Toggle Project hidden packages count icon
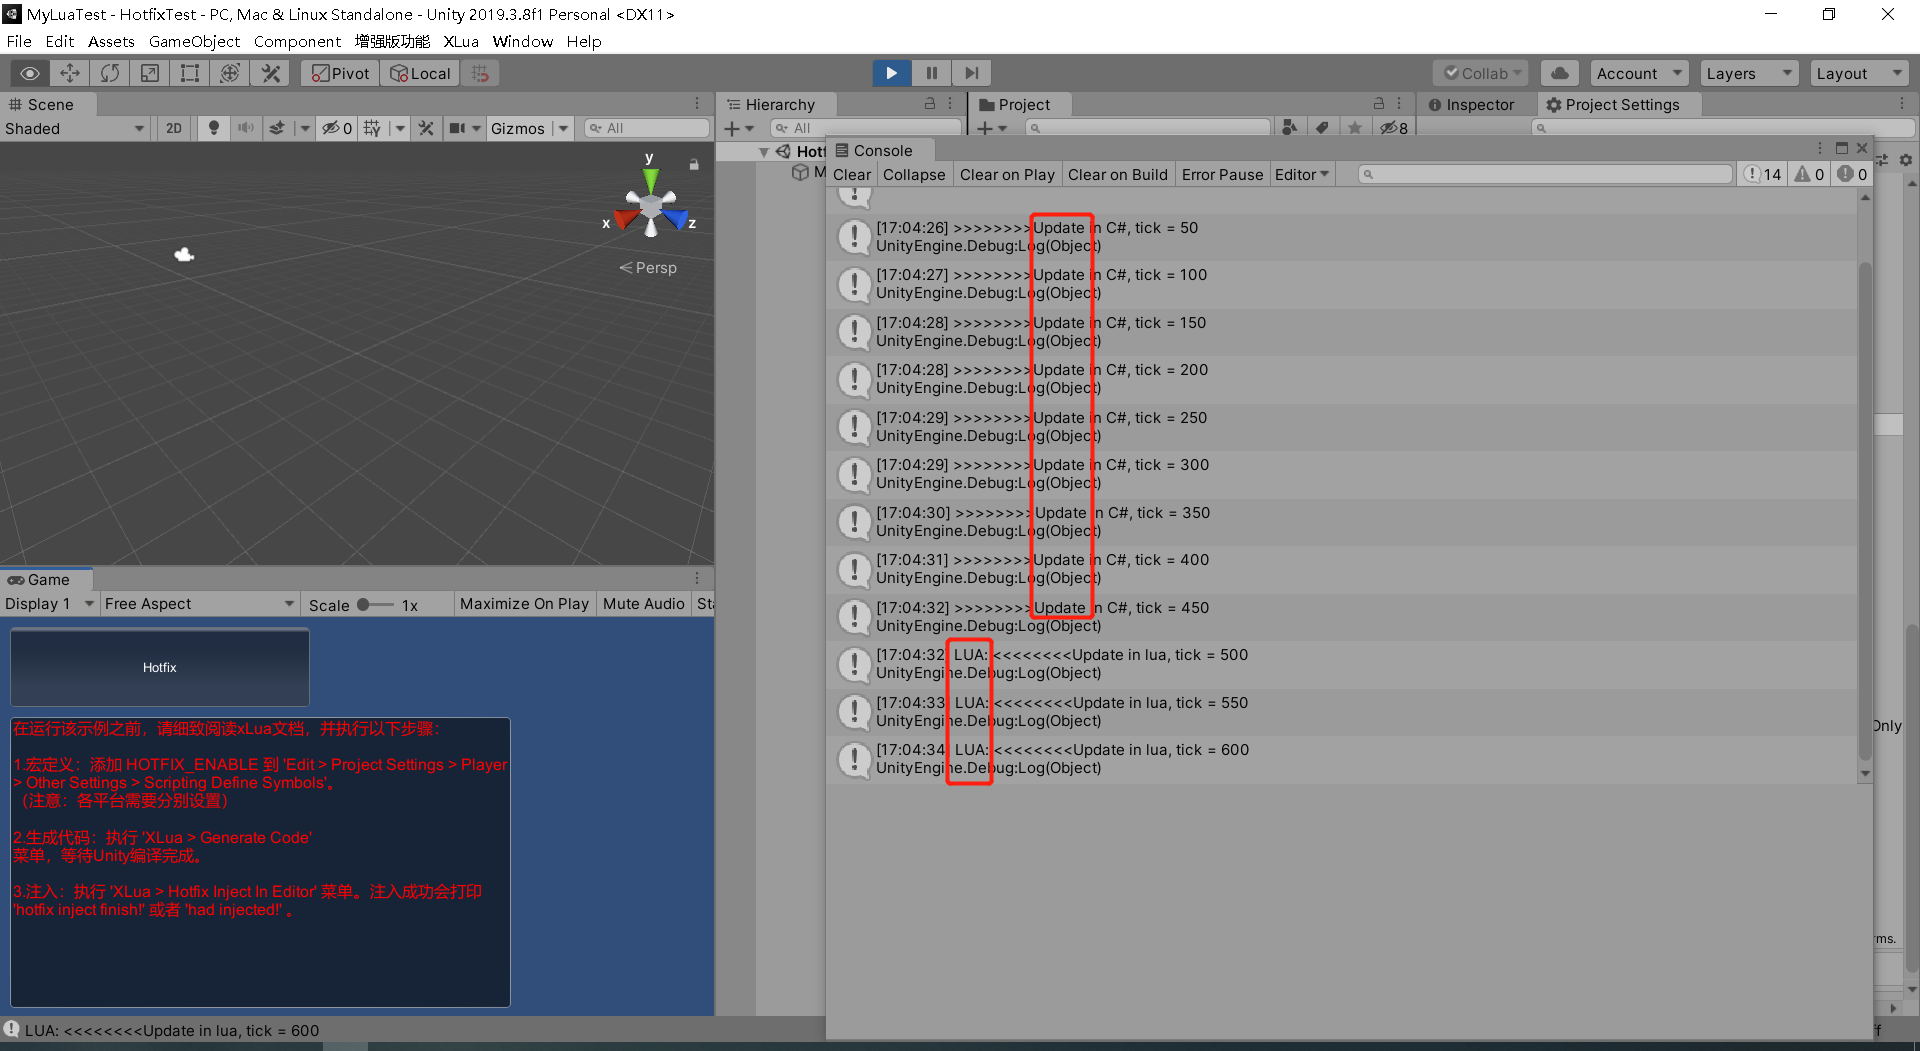The width and height of the screenshot is (1920, 1051). tap(1394, 128)
